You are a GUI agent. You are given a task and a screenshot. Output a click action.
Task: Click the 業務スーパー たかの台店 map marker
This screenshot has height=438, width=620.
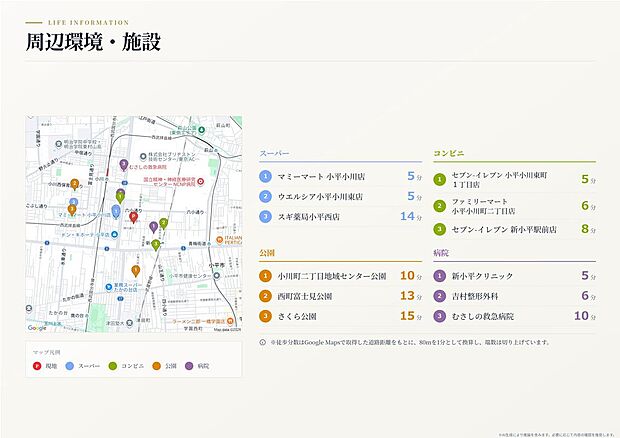pyautogui.click(x=109, y=287)
